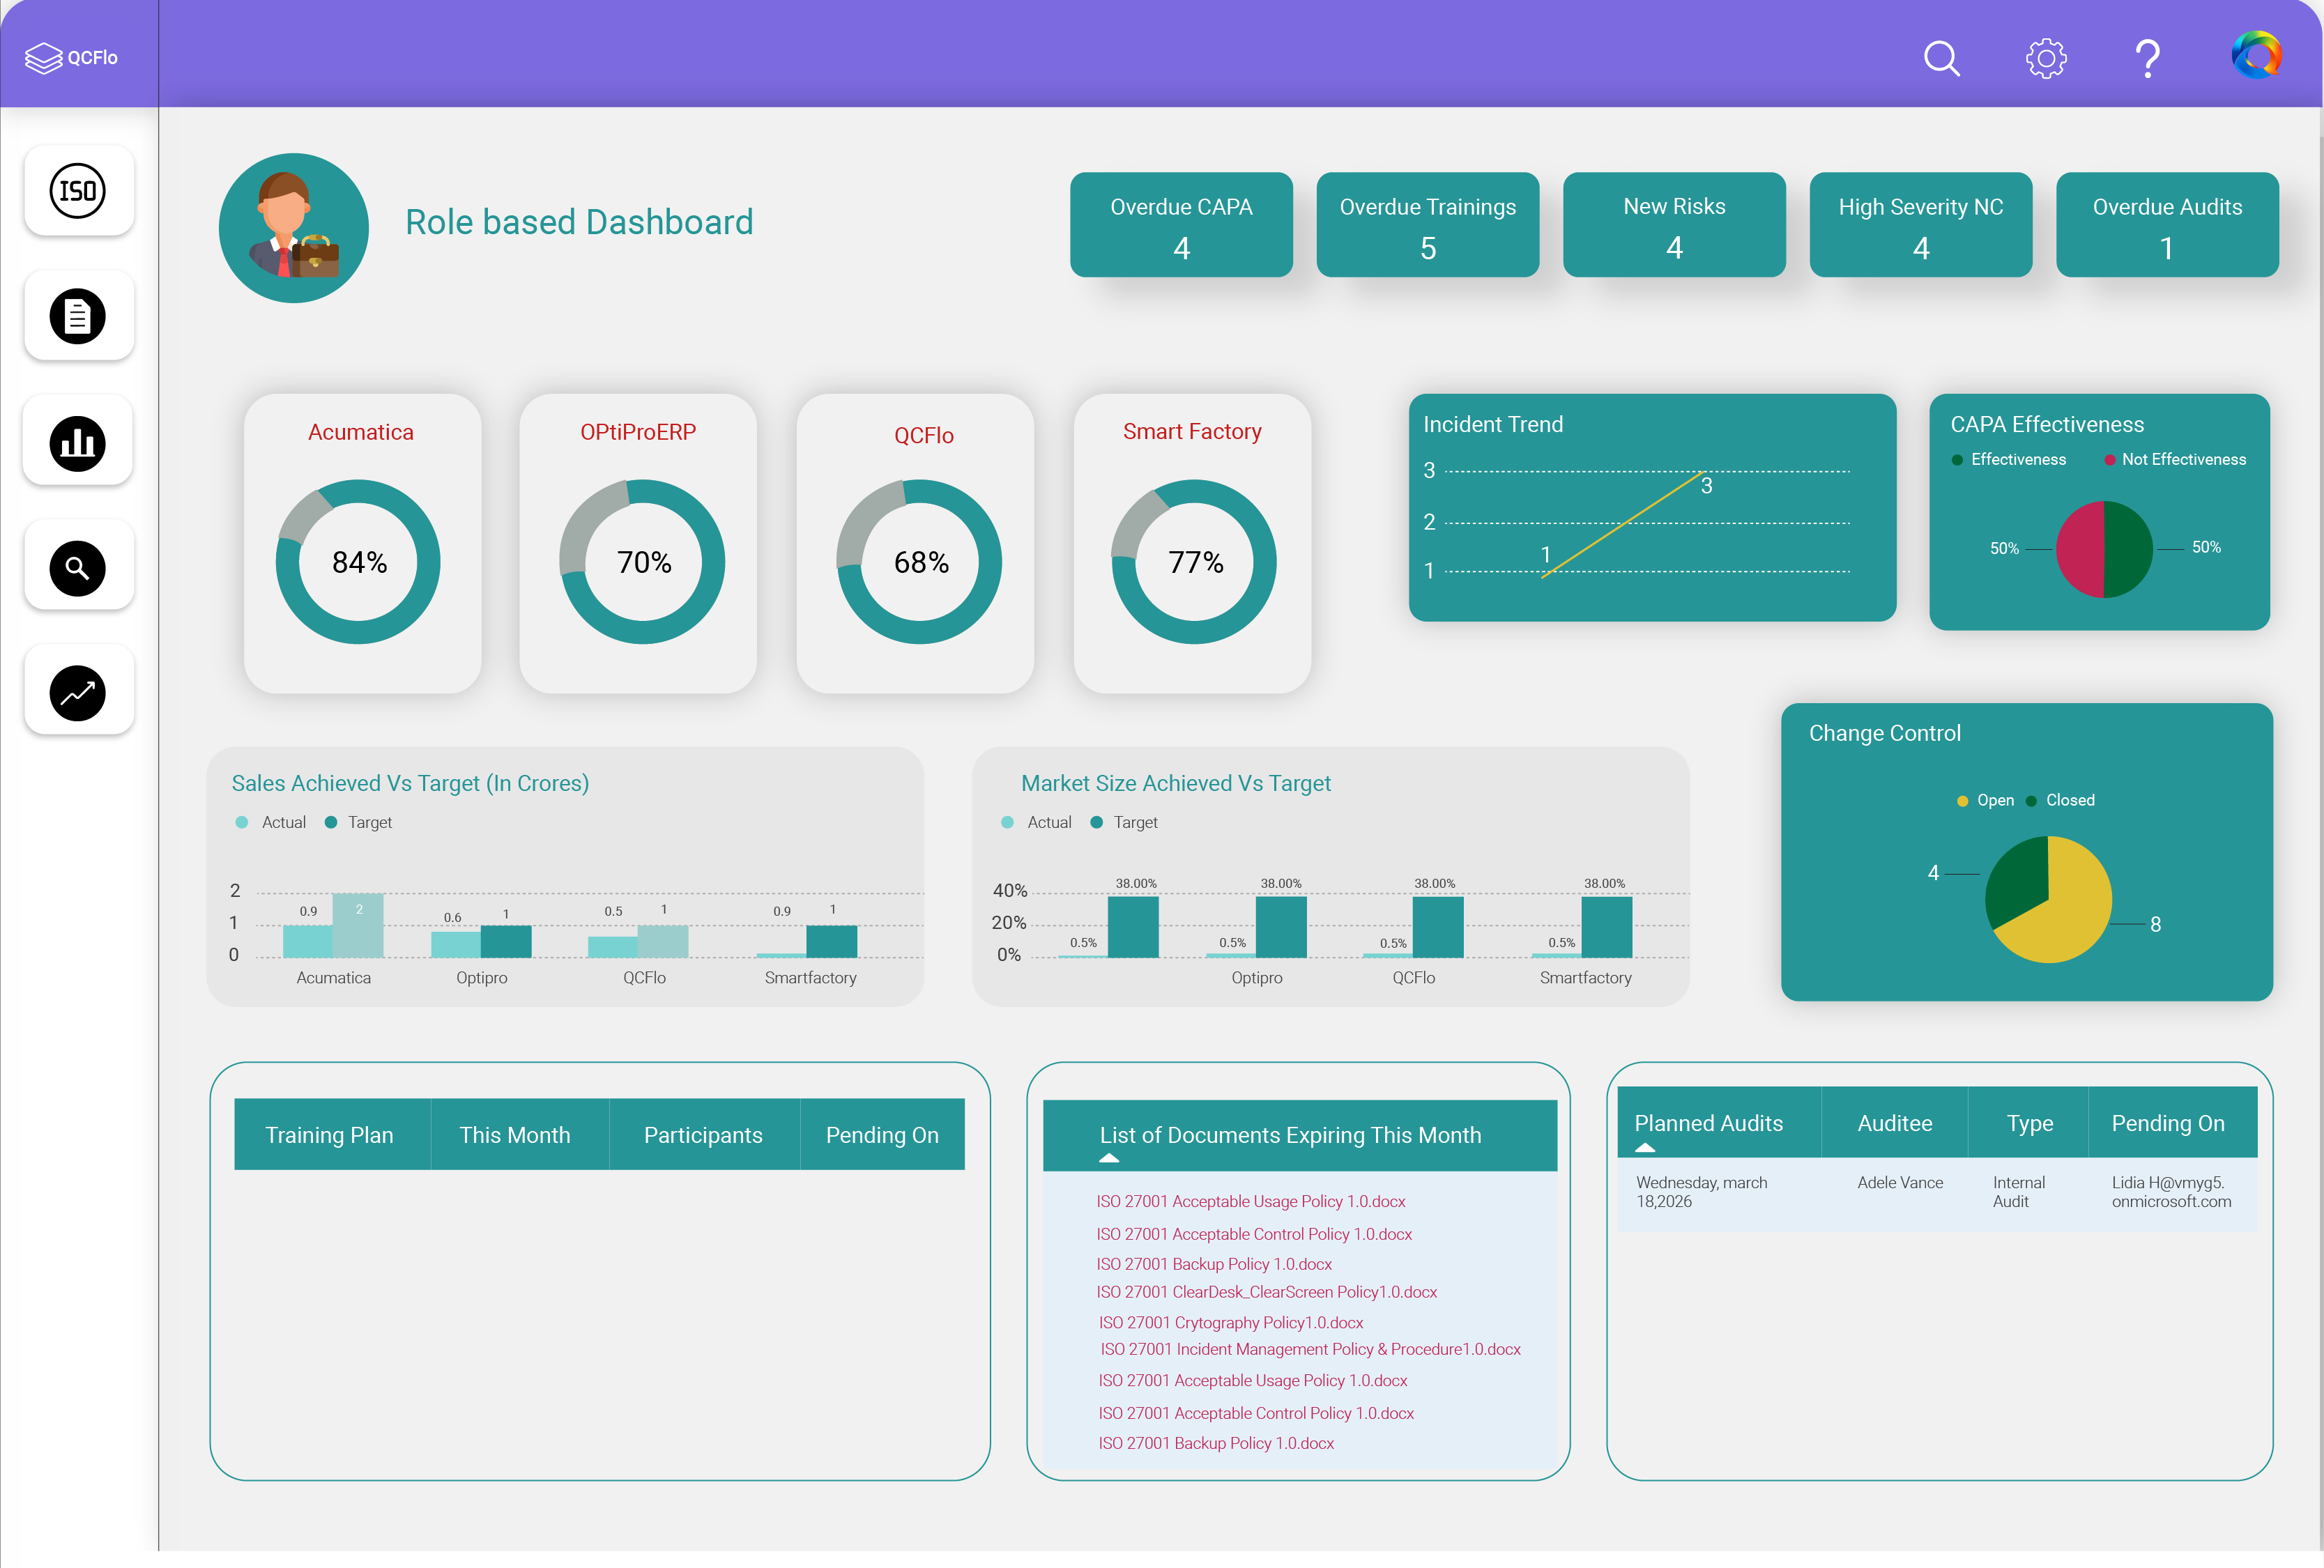Open the documents sidebar icon
2324x1568 pixels.
(x=78, y=316)
